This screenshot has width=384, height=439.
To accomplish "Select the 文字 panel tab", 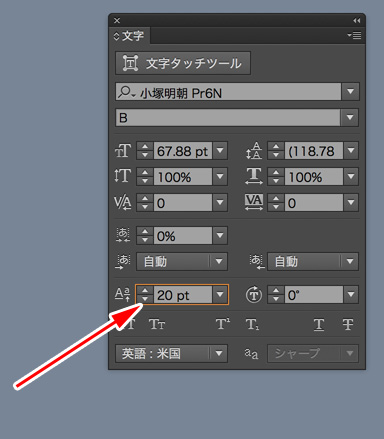I will pos(130,36).
